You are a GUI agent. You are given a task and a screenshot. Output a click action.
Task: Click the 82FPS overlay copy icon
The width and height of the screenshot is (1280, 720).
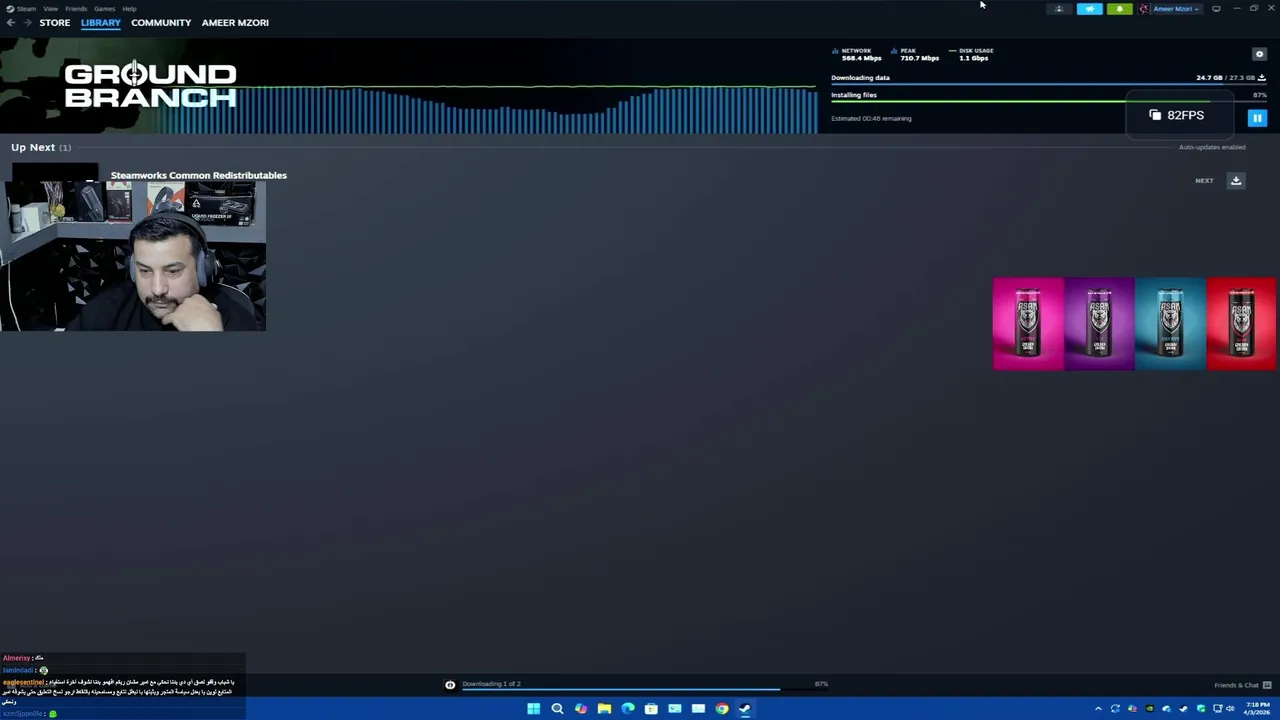click(1155, 115)
